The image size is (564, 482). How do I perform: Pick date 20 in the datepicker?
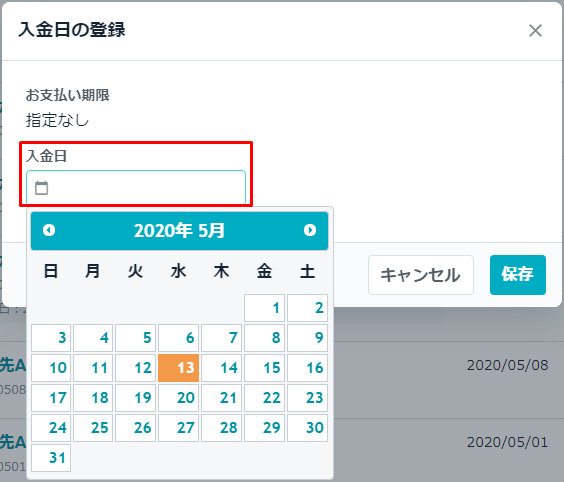pyautogui.click(x=178, y=398)
